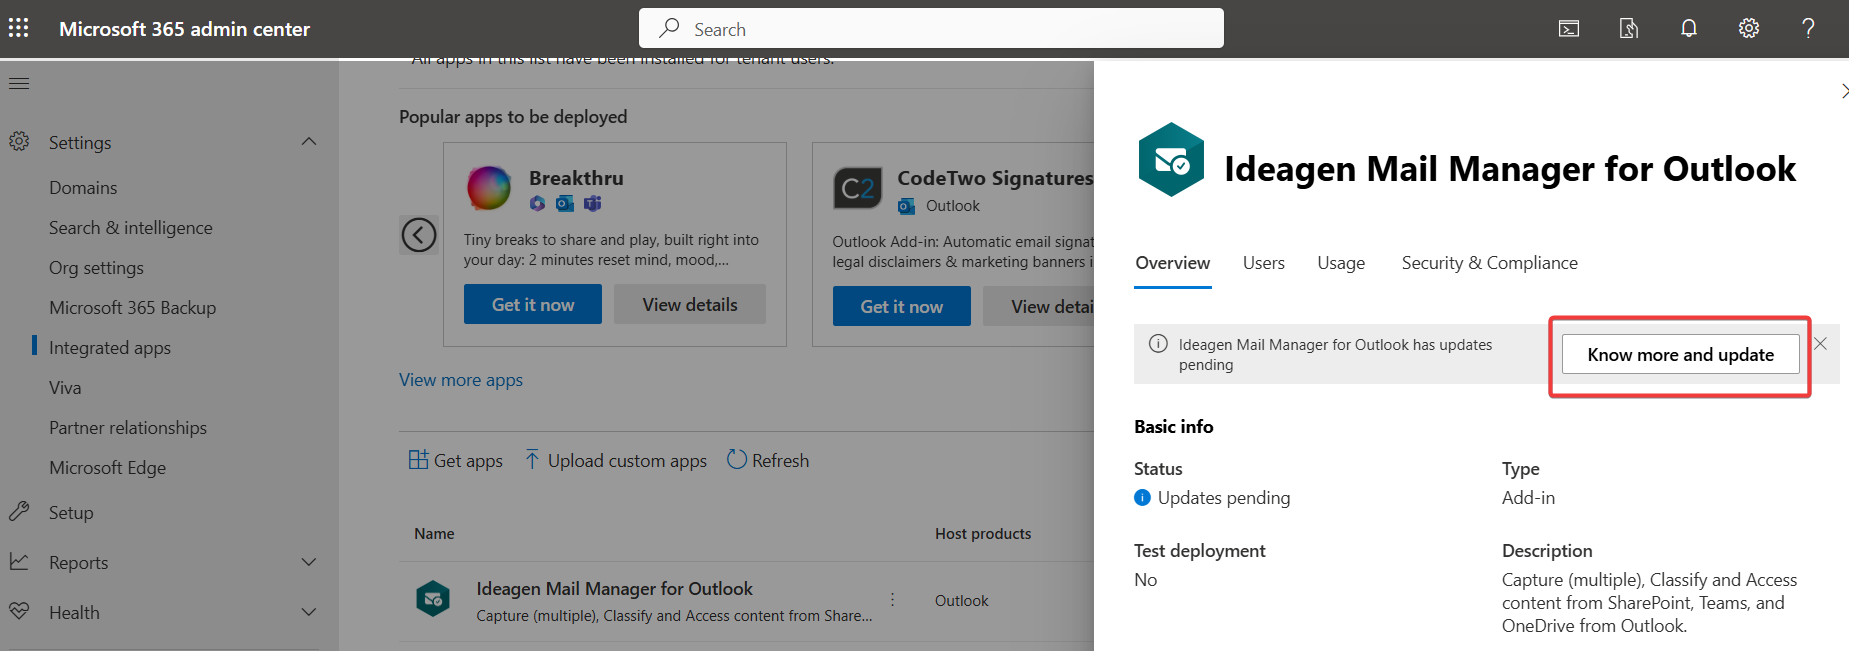
Task: Toggle the navigation hamburger menu
Action: [19, 83]
